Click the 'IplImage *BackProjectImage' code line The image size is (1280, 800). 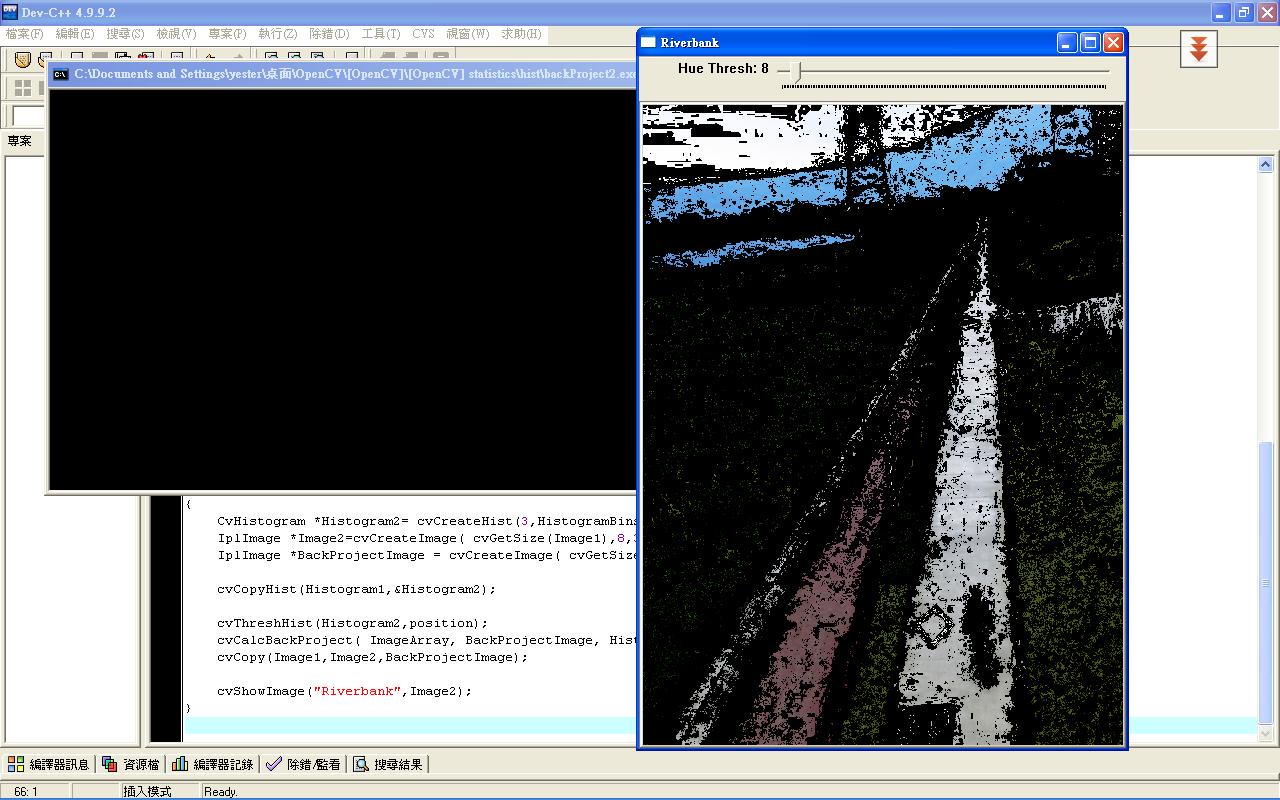427,555
